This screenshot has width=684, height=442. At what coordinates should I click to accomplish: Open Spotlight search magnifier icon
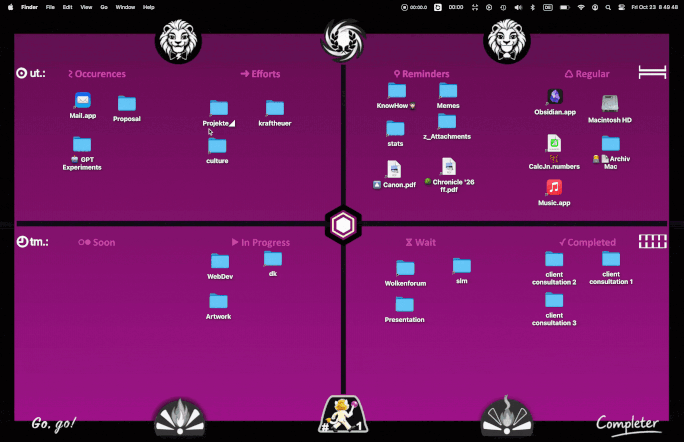(x=608, y=7)
